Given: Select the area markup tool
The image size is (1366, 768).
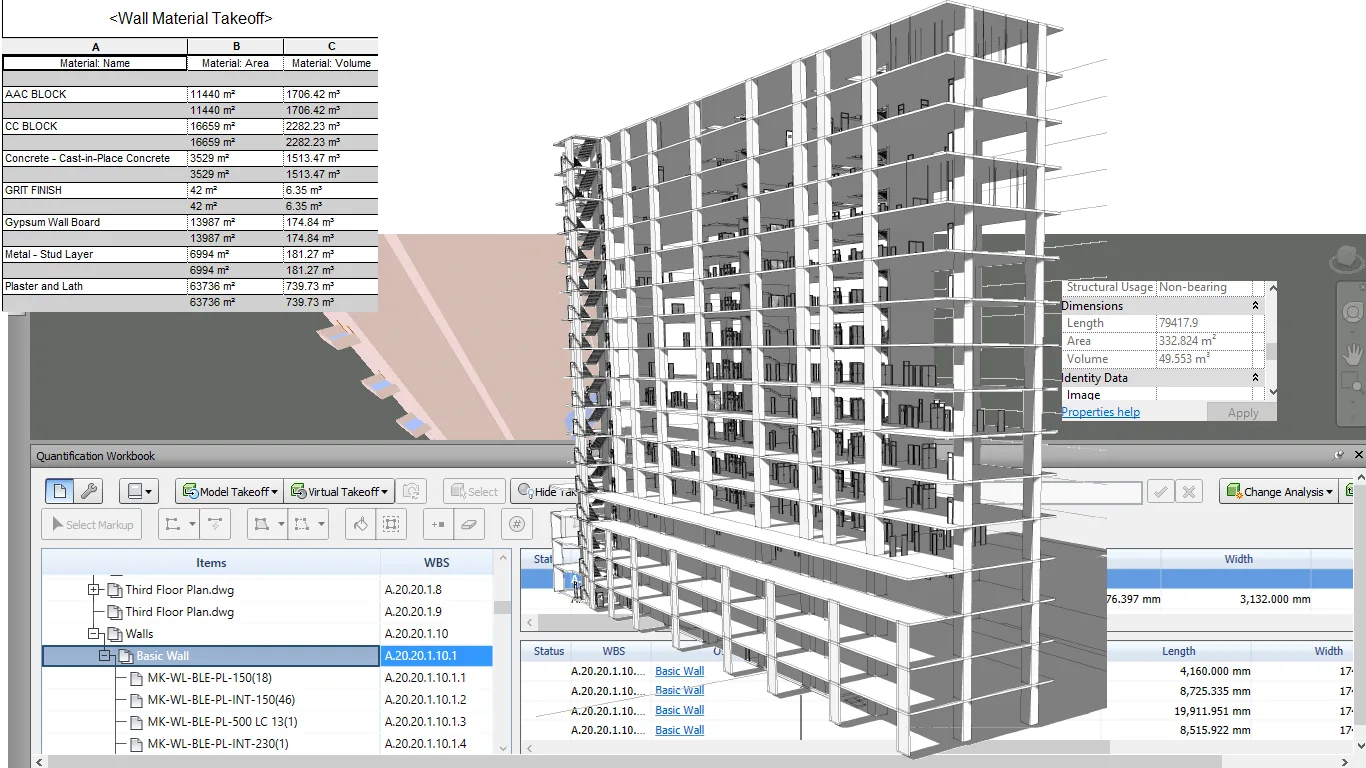Looking at the screenshot, I should coord(262,524).
